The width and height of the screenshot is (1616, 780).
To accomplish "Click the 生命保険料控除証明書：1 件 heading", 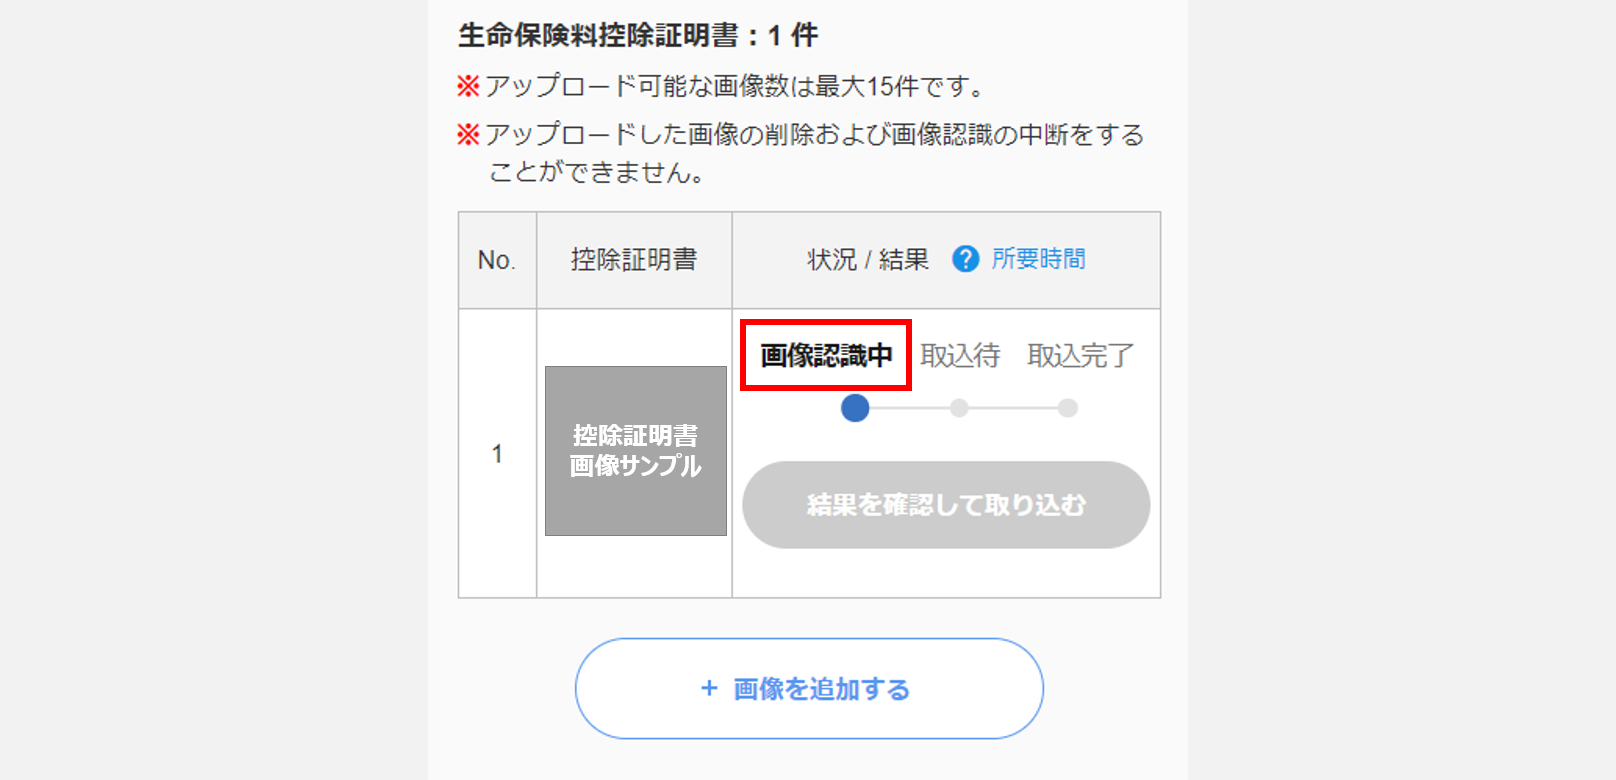I will point(638,35).
